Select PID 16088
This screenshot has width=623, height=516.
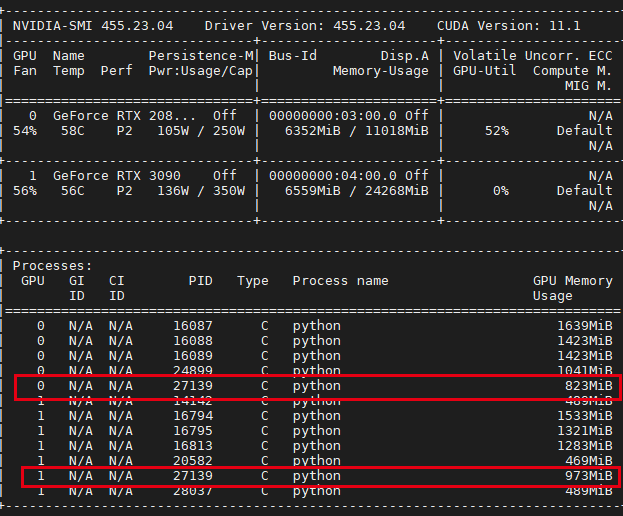tap(193, 341)
